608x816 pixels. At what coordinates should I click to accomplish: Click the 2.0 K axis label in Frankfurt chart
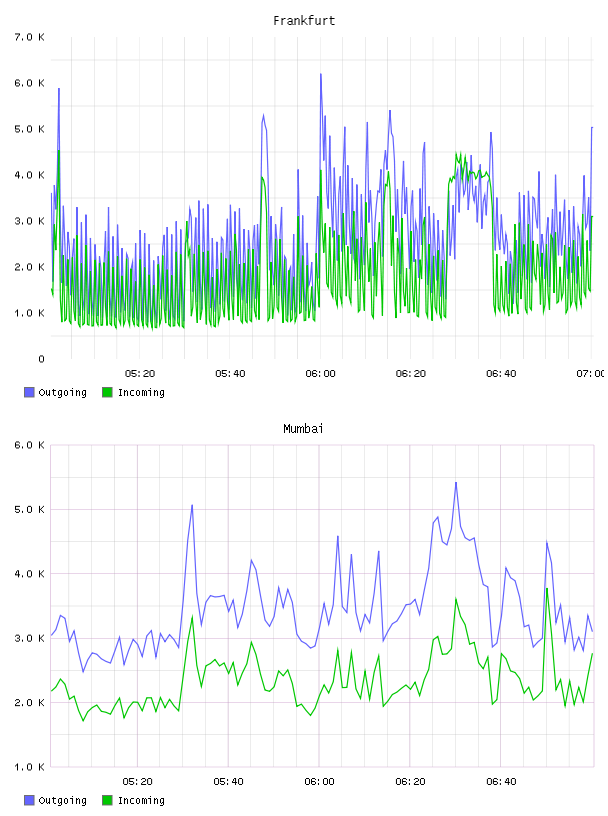click(x=30, y=267)
